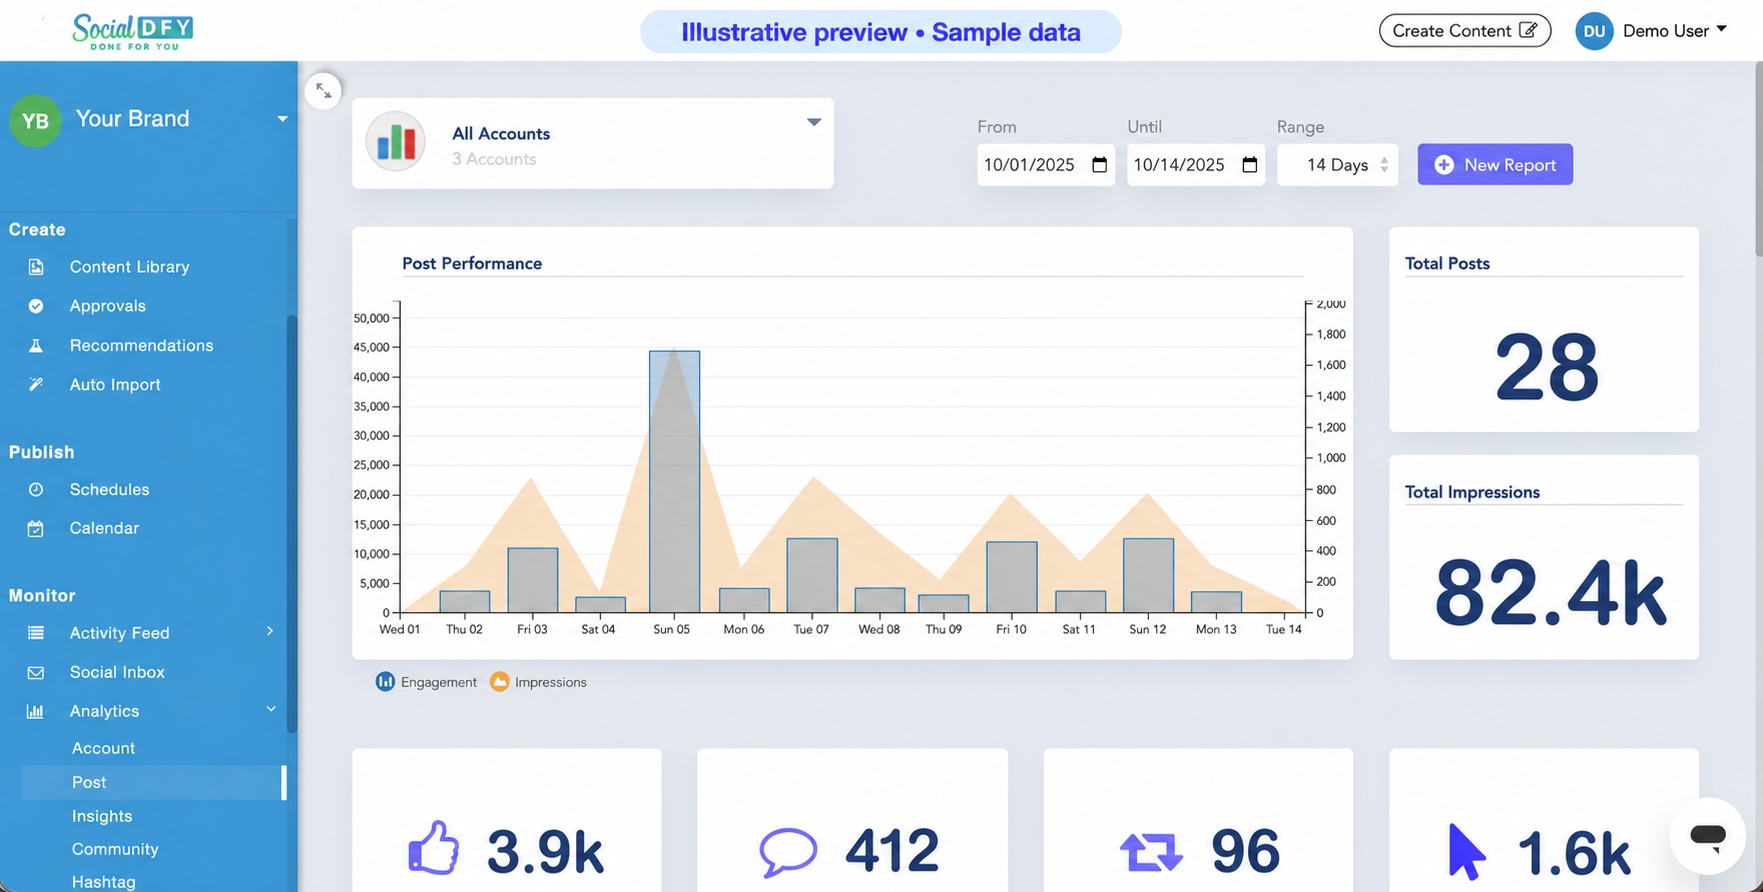Click the From date calendar icon
Viewport: 1763px width, 892px height.
tap(1099, 165)
